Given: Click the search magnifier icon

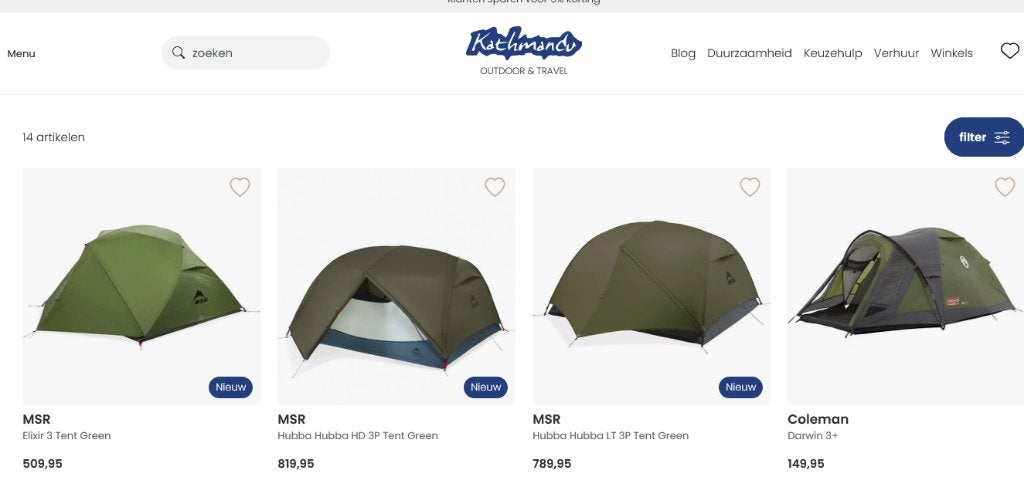Looking at the screenshot, I should [178, 52].
